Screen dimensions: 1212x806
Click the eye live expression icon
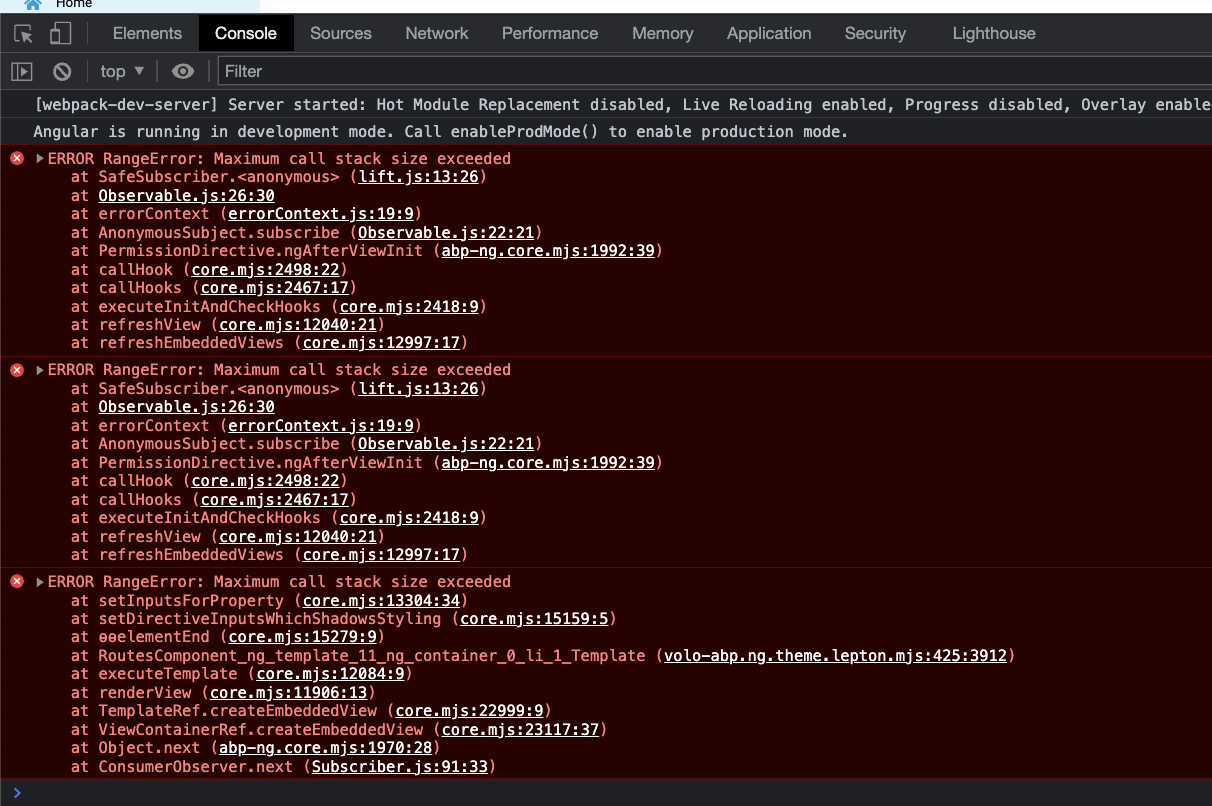coord(182,71)
